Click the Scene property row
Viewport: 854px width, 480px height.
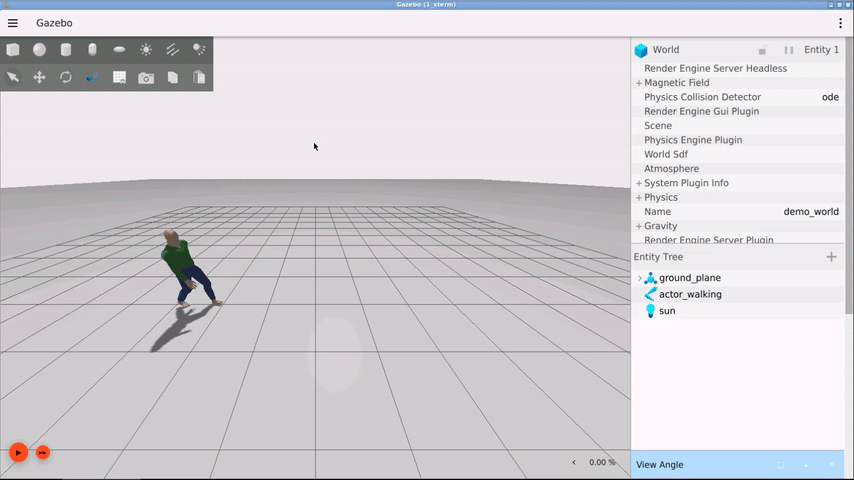738,126
